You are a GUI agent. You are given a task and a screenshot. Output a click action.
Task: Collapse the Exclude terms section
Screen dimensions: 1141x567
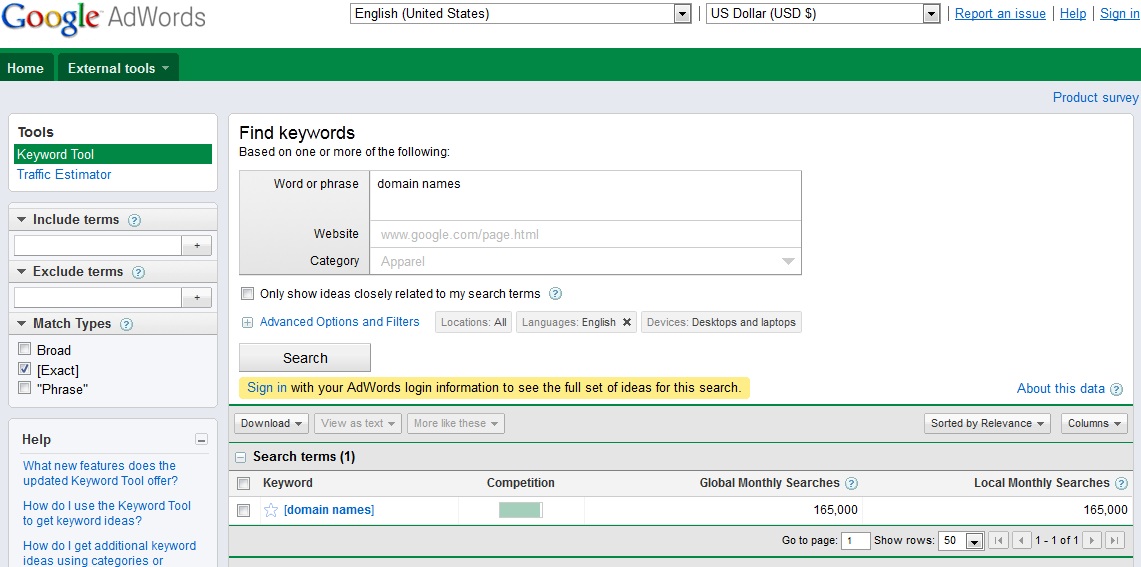pyautogui.click(x=21, y=271)
